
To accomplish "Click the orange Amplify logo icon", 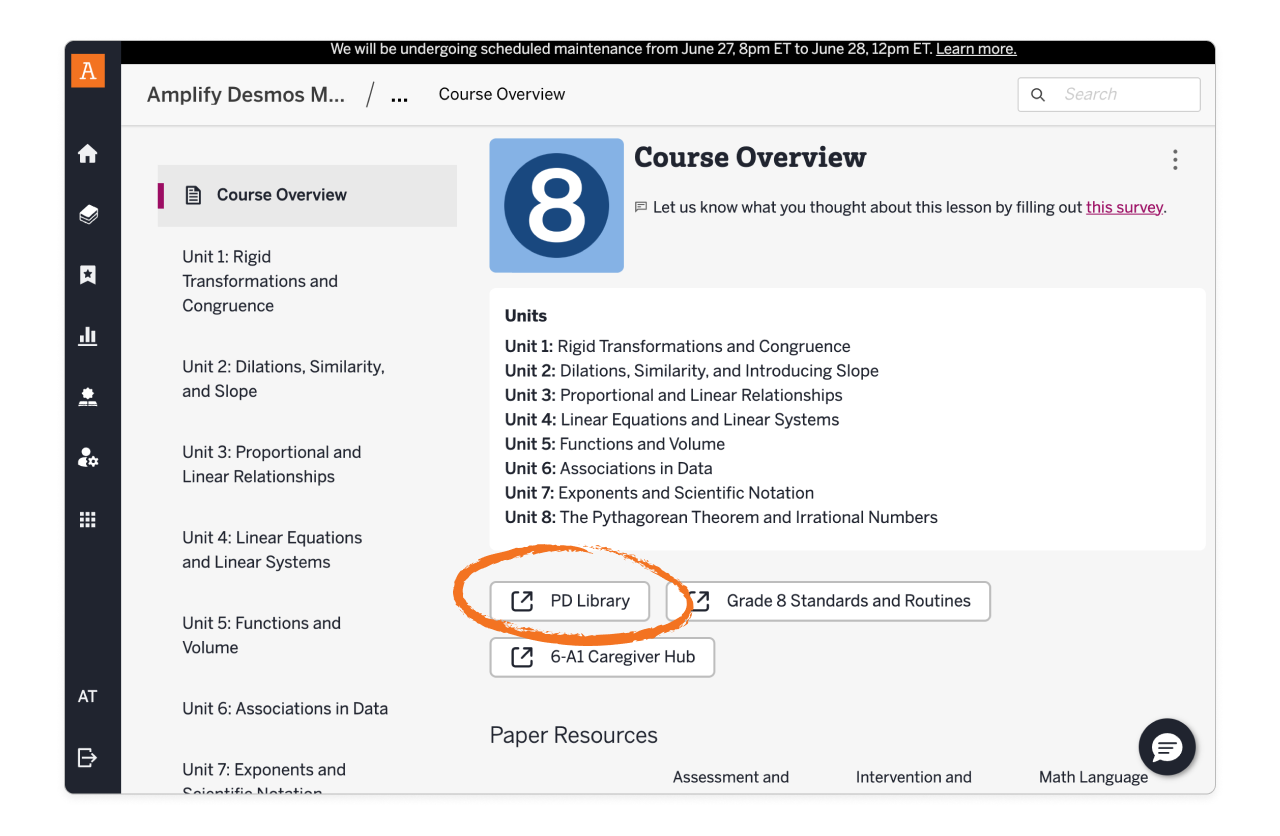I will (88, 71).
